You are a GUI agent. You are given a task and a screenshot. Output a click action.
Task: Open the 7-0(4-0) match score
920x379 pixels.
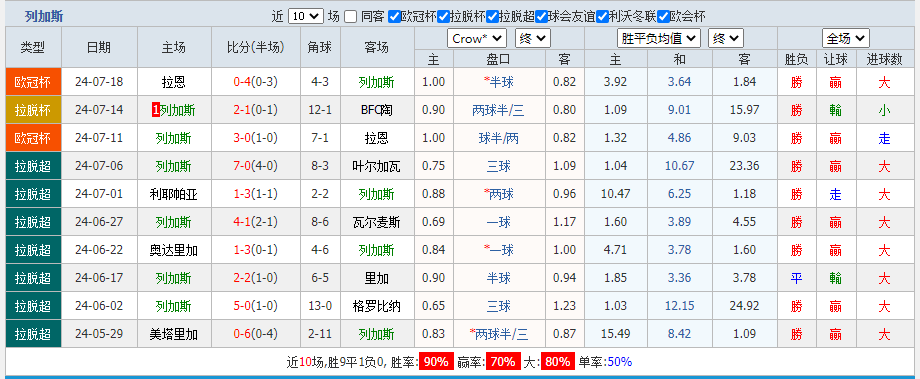[x=256, y=166]
